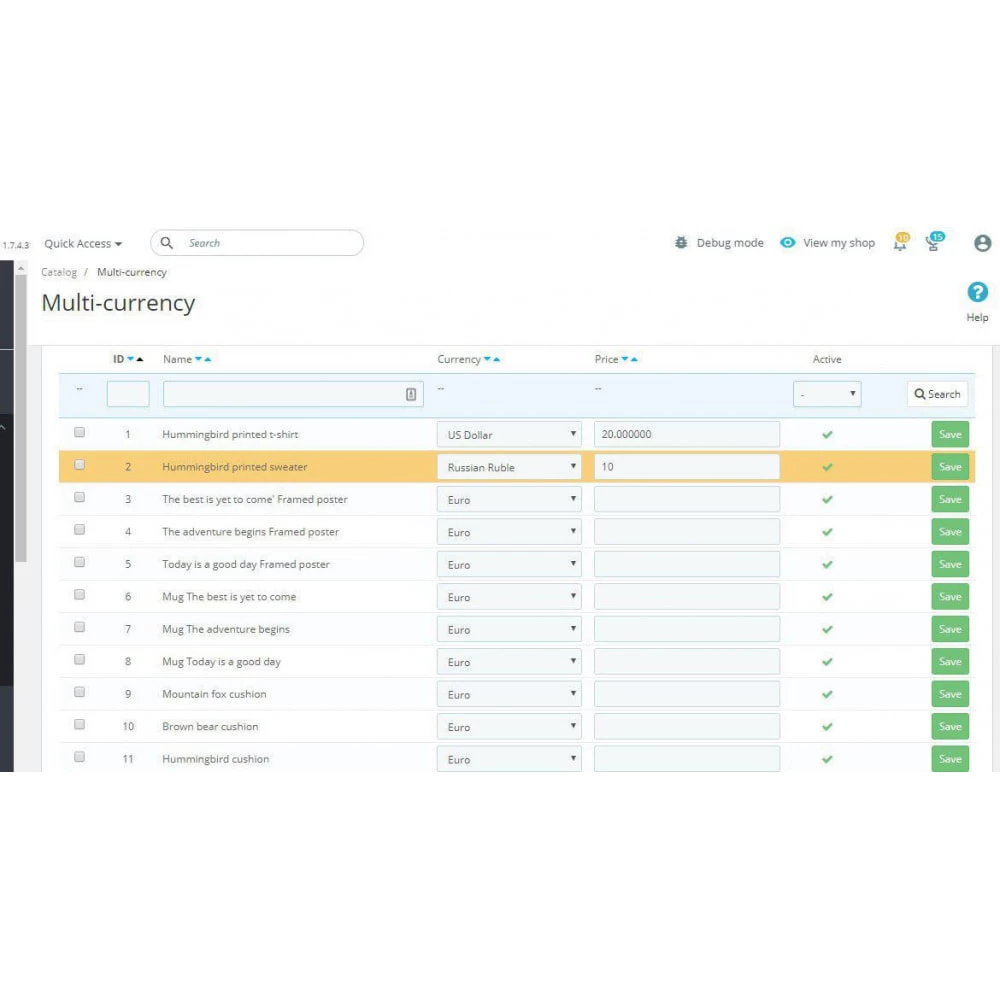Image resolution: width=1000 pixels, height=1000 pixels.
Task: Toggle active checkmark for The adventure begins Framed poster
Action: pyautogui.click(x=827, y=532)
